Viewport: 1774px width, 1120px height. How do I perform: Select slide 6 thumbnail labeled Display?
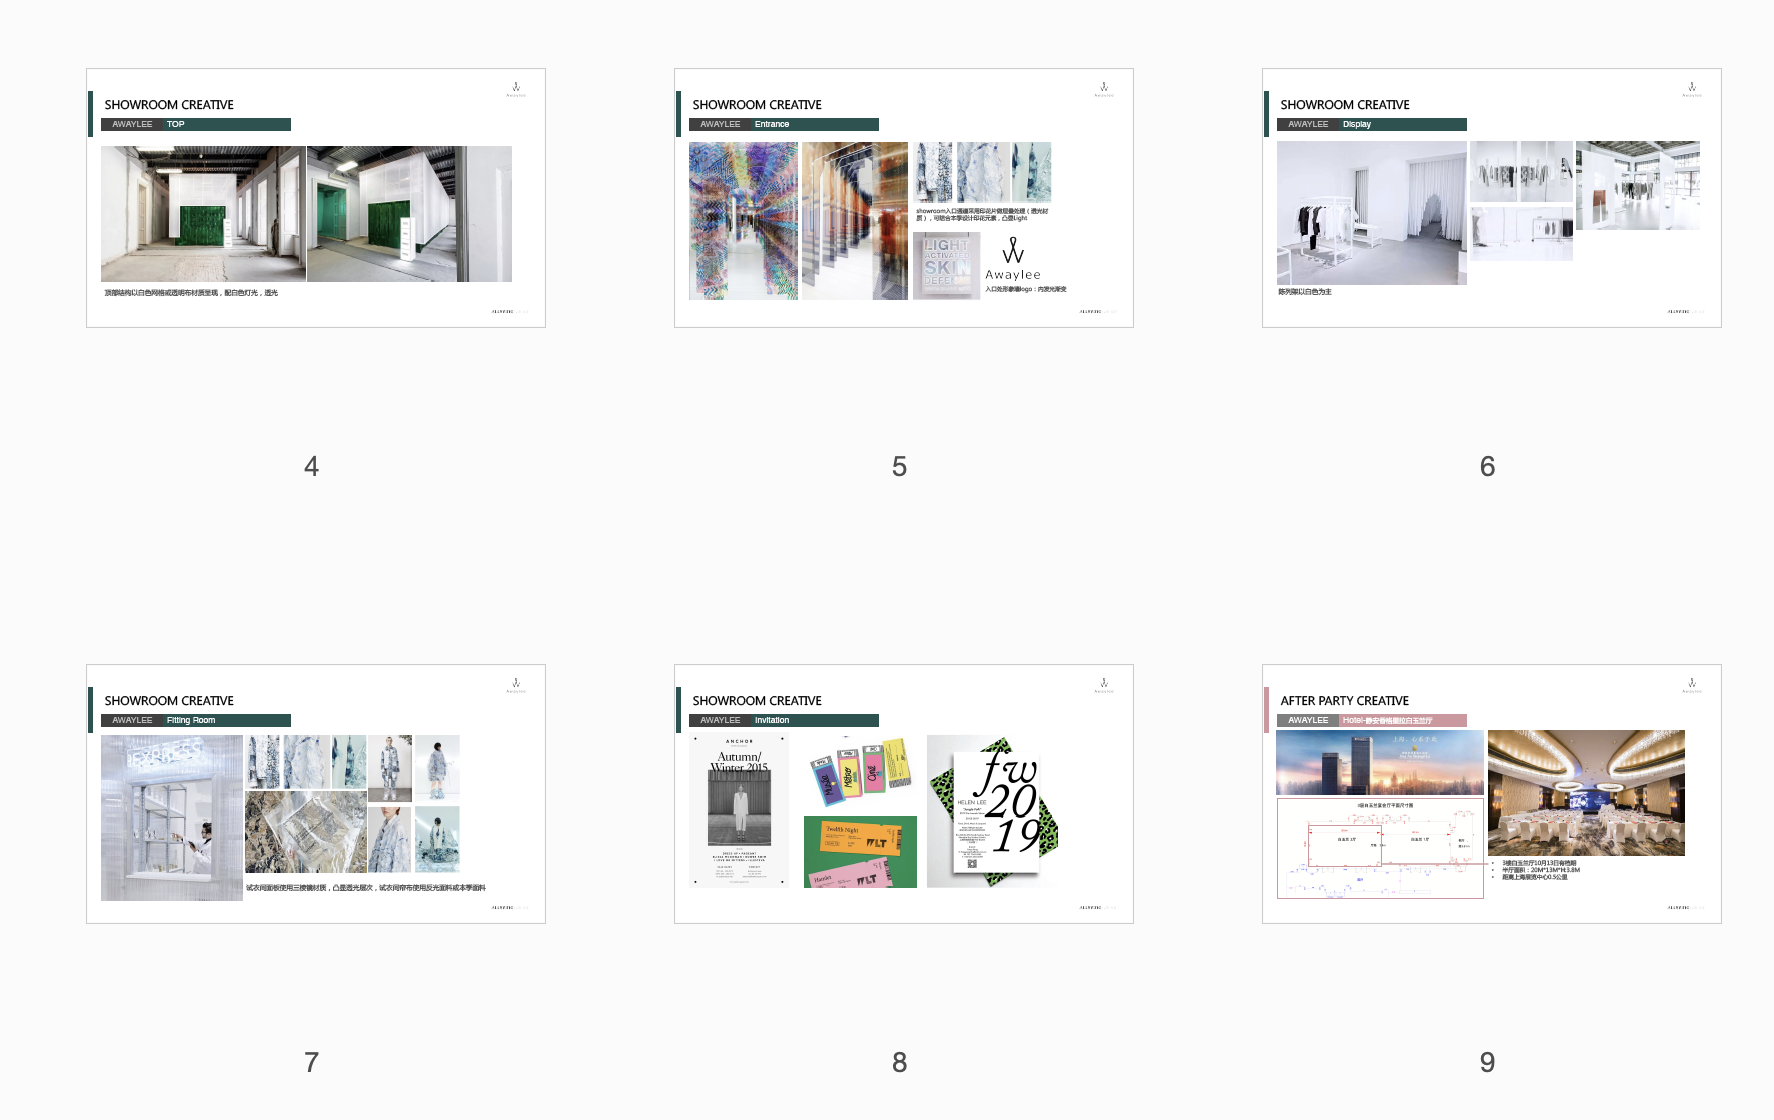tap(1492, 198)
